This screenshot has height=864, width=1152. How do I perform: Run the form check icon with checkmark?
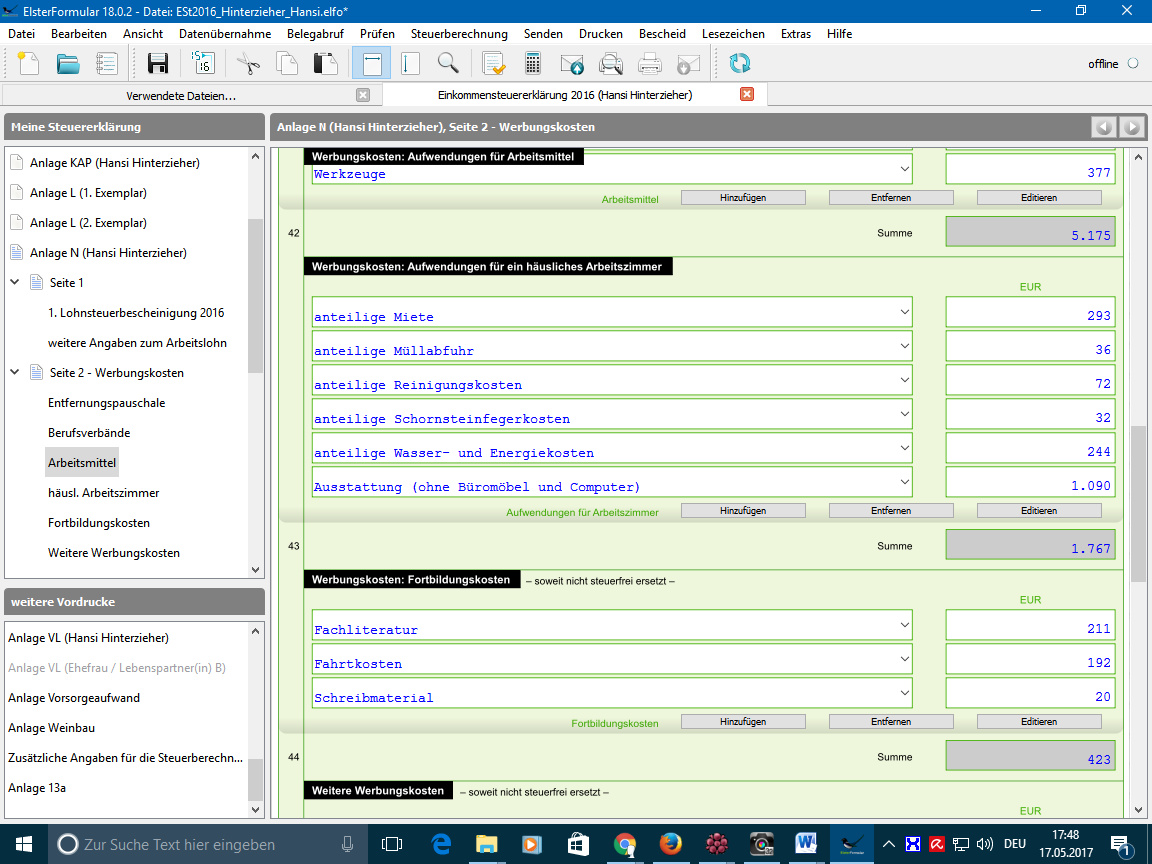pyautogui.click(x=493, y=64)
